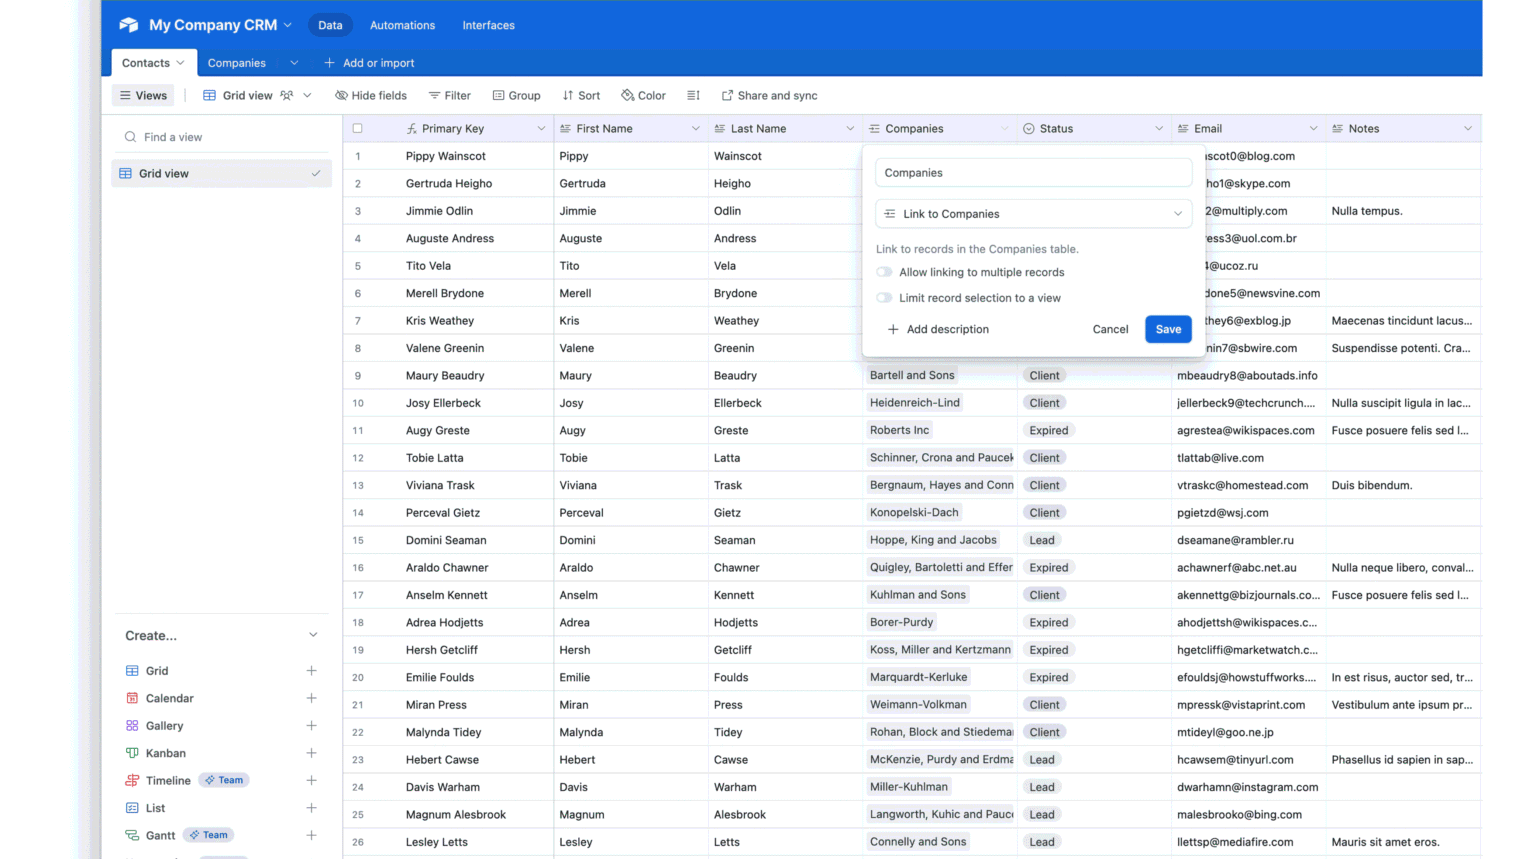Enable Allow linking to multiple records

(x=884, y=271)
